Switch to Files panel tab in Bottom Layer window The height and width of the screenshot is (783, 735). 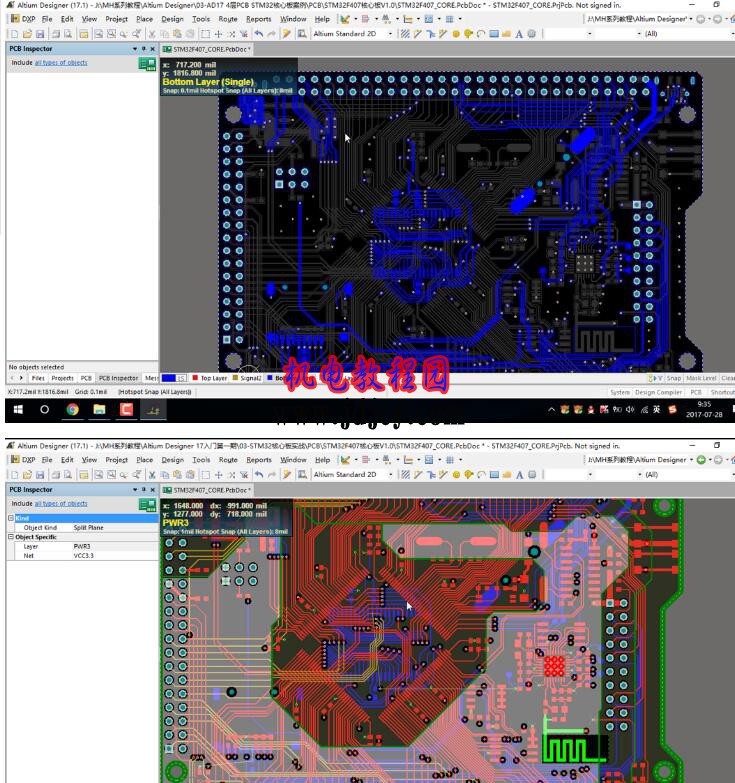[x=38, y=379]
